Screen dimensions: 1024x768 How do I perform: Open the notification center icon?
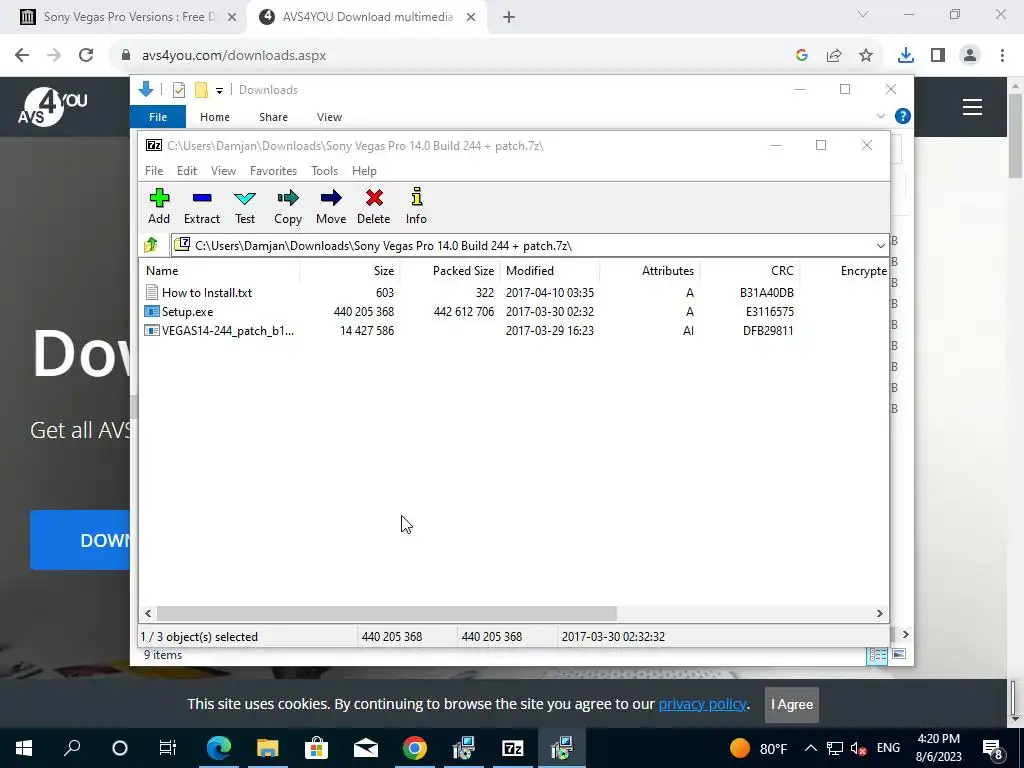(x=993, y=748)
